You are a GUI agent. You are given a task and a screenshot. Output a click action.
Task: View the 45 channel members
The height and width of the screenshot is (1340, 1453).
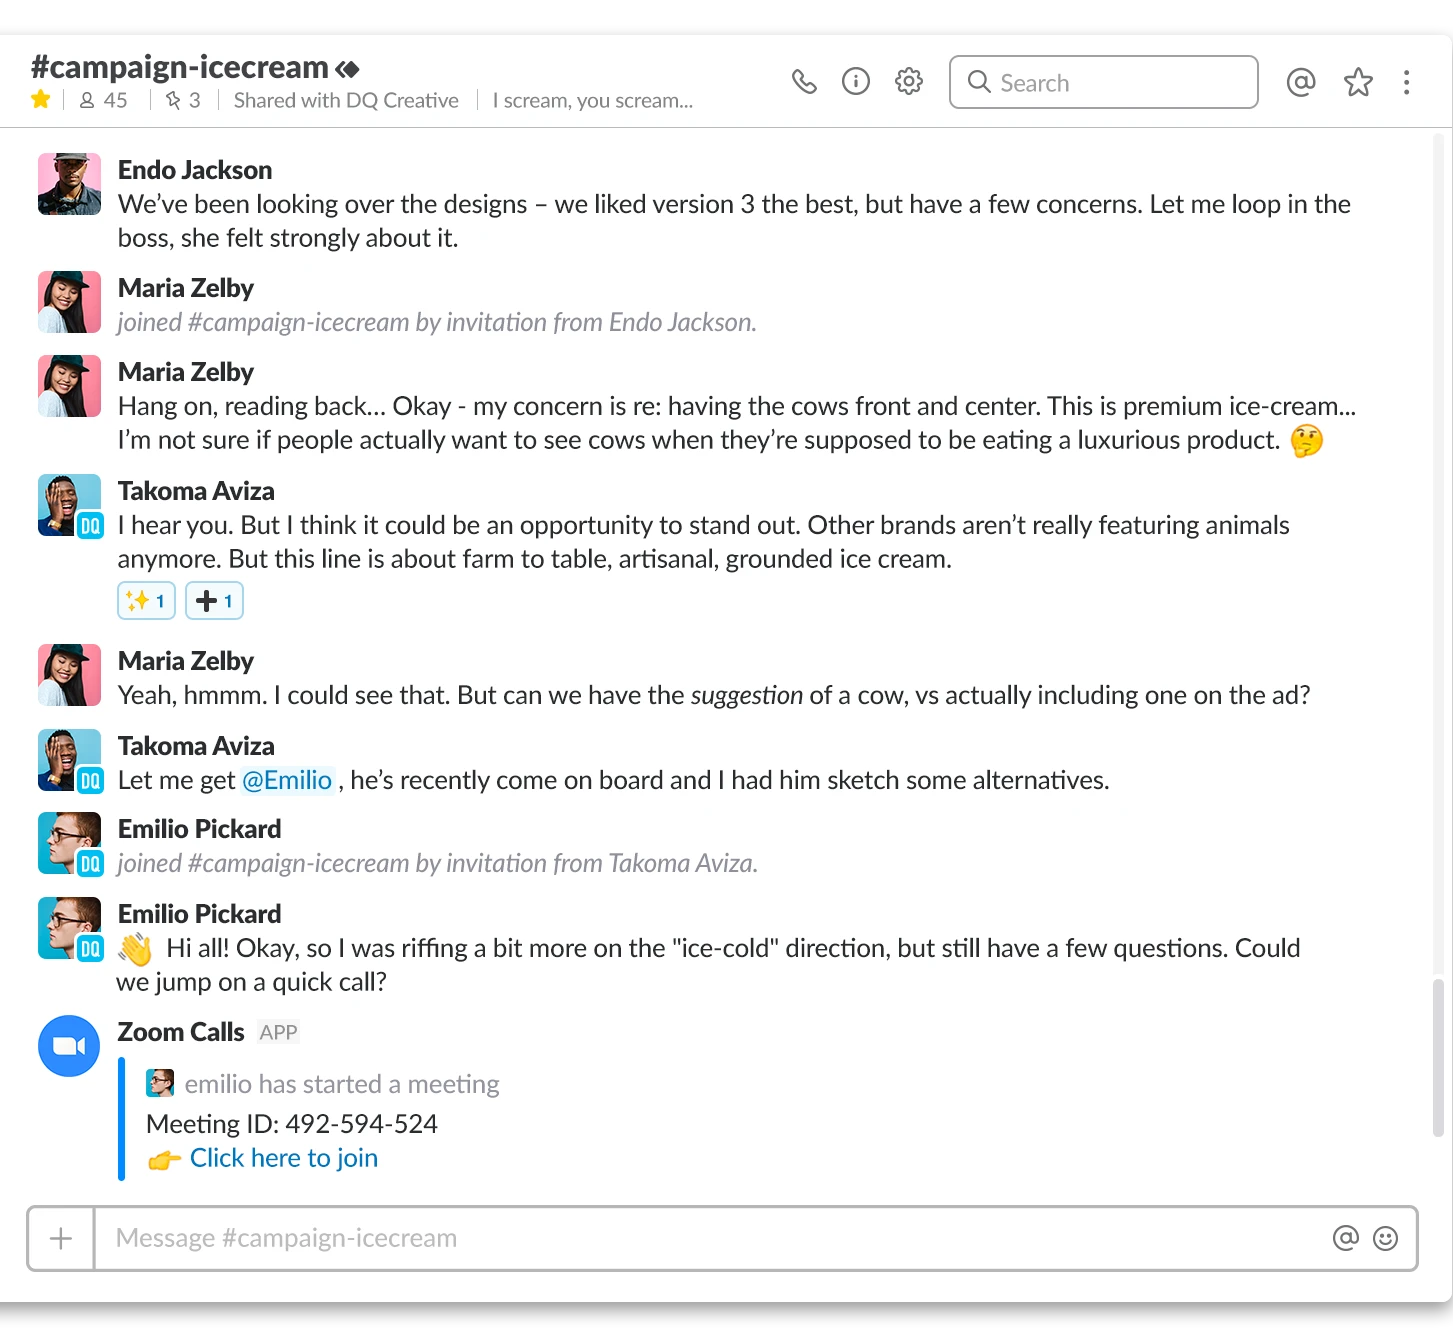click(104, 100)
